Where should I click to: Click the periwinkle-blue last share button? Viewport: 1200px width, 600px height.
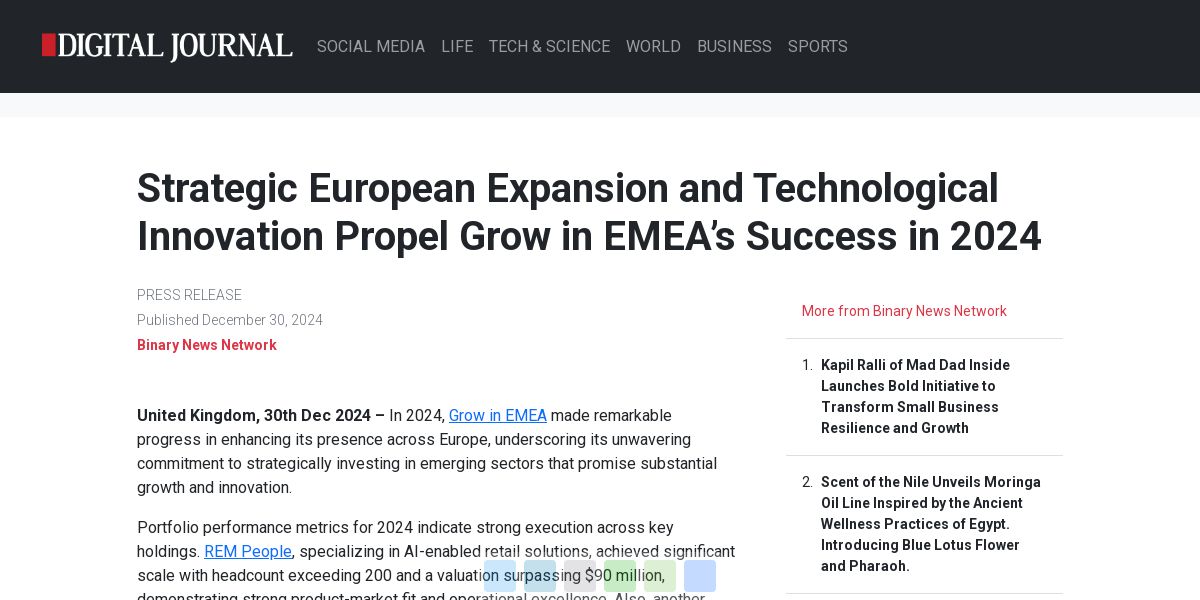pos(700,576)
